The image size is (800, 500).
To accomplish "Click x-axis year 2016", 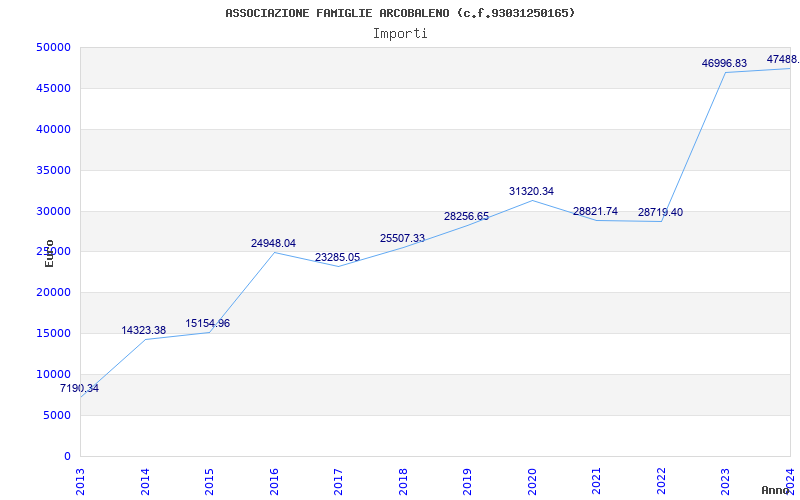I will [274, 481].
